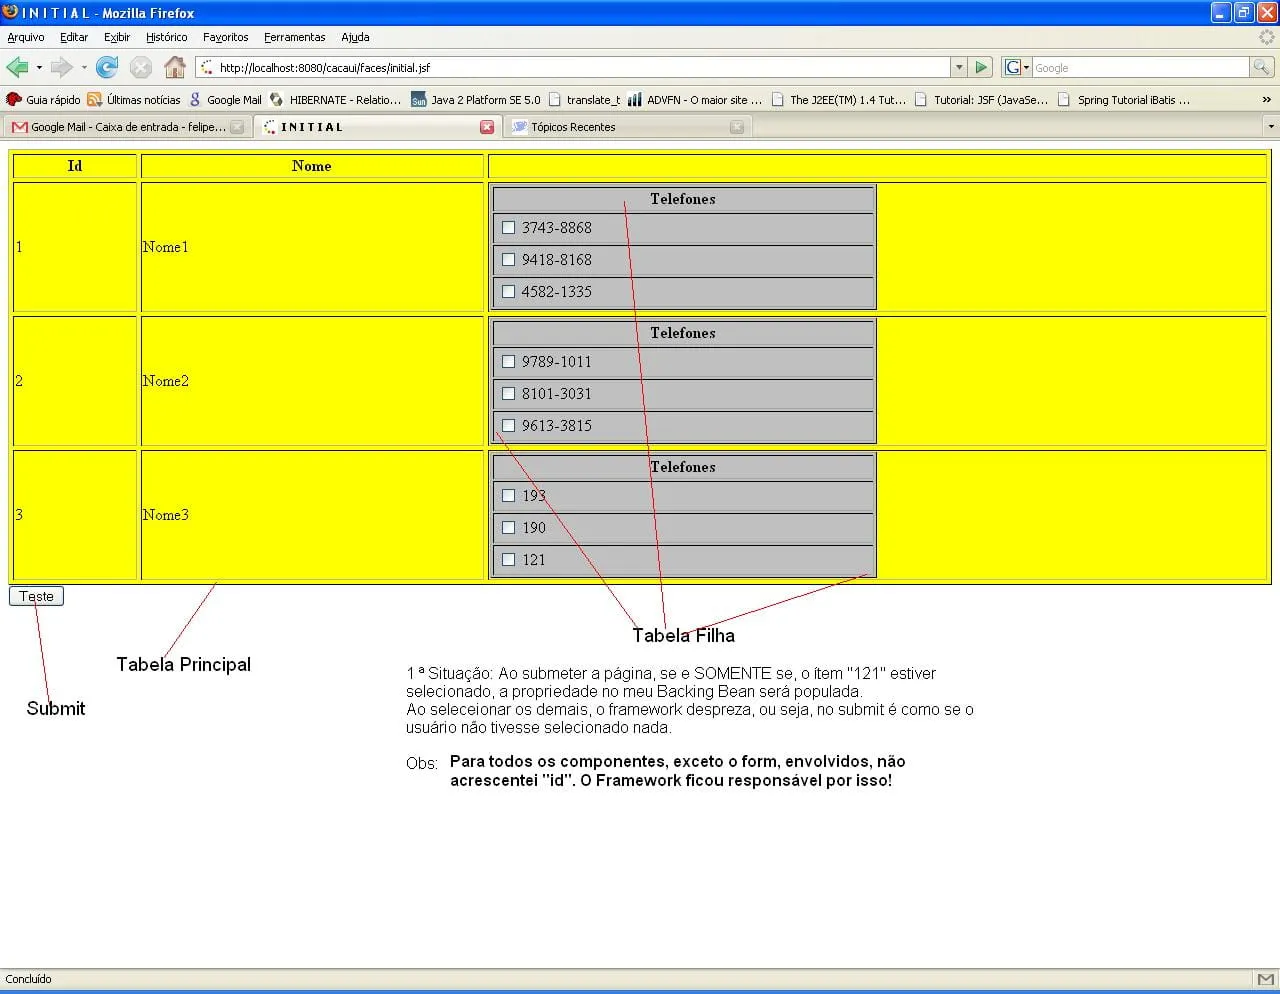Viewport: 1280px width, 994px height.
Task: Click the search magnifier icon
Action: pos(1262,67)
